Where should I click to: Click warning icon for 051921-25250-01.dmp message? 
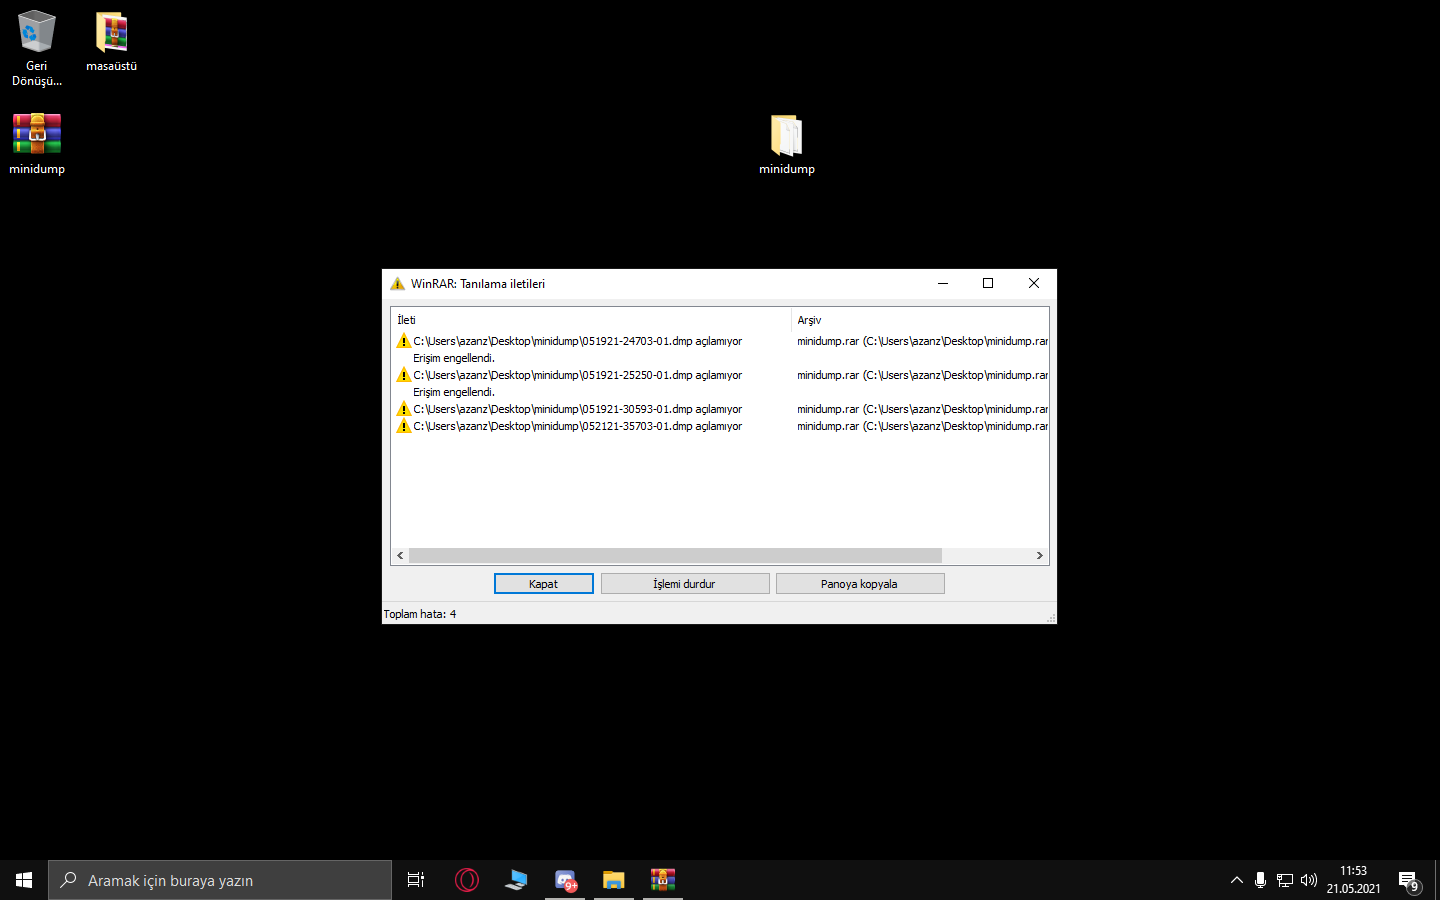404,375
